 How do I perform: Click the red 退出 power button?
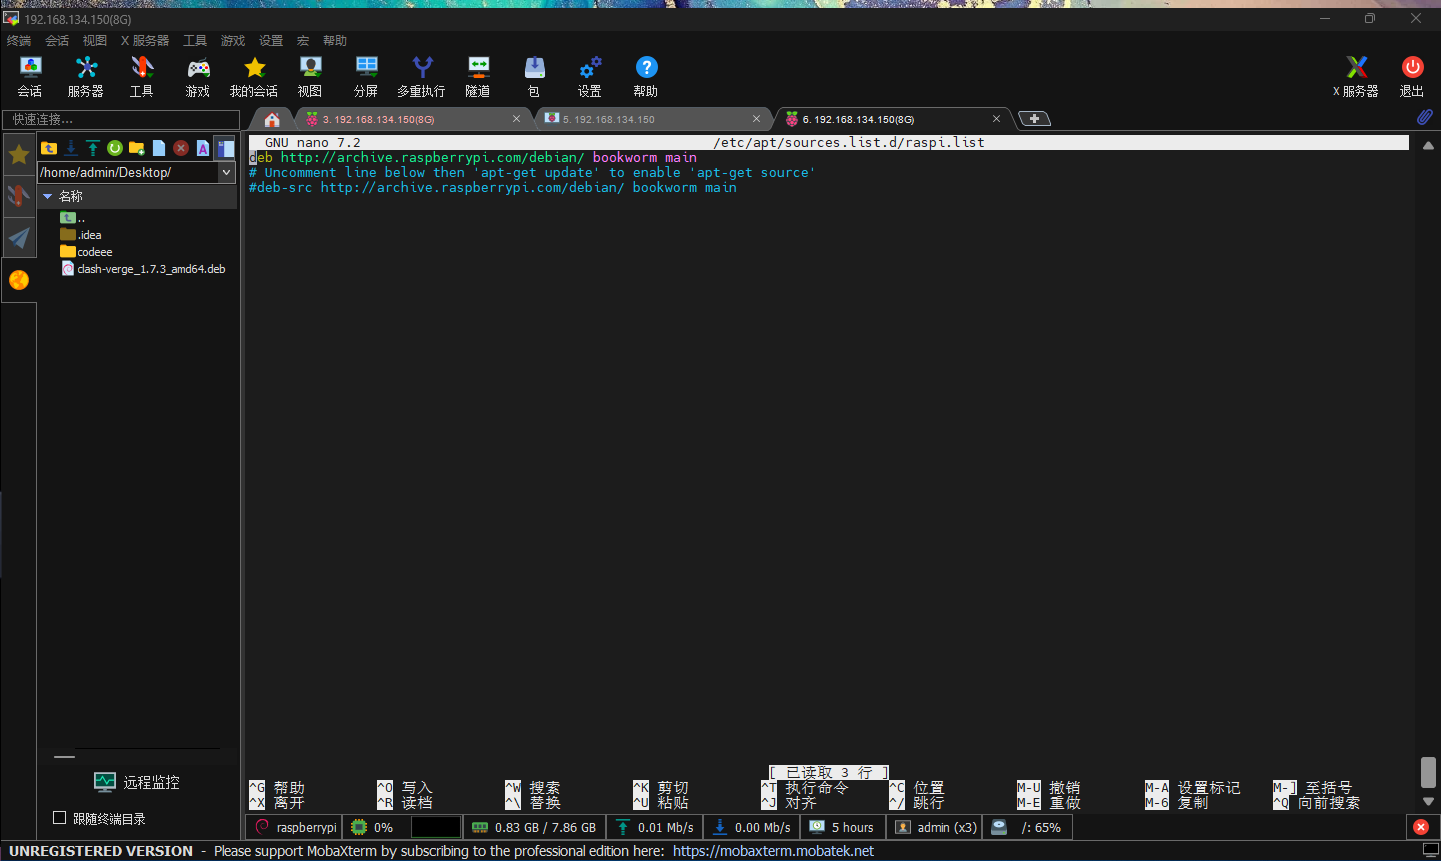tap(1412, 77)
